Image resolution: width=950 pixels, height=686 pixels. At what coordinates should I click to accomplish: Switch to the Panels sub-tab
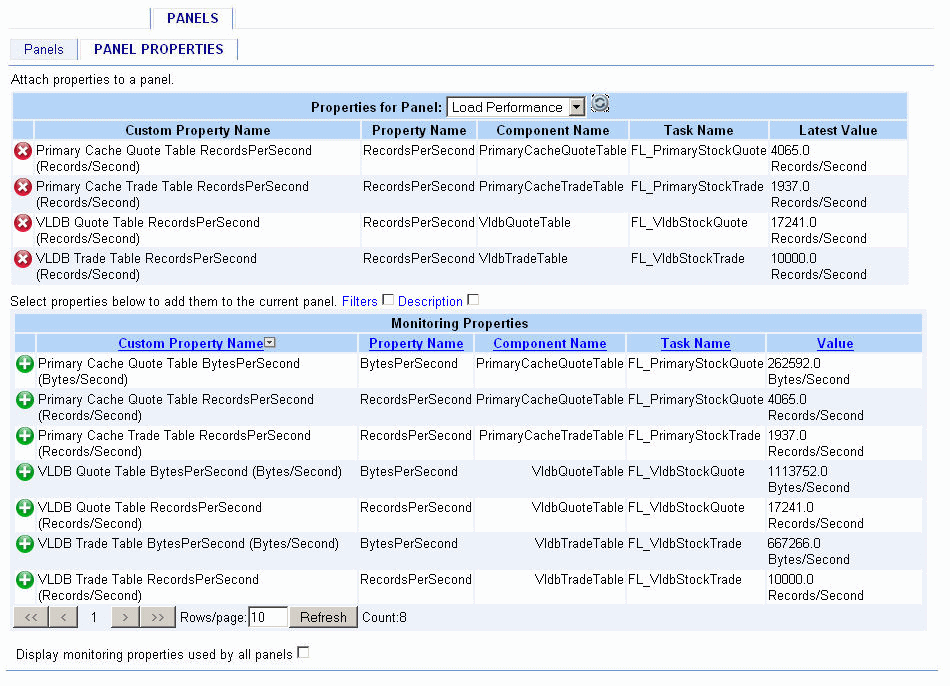point(44,50)
